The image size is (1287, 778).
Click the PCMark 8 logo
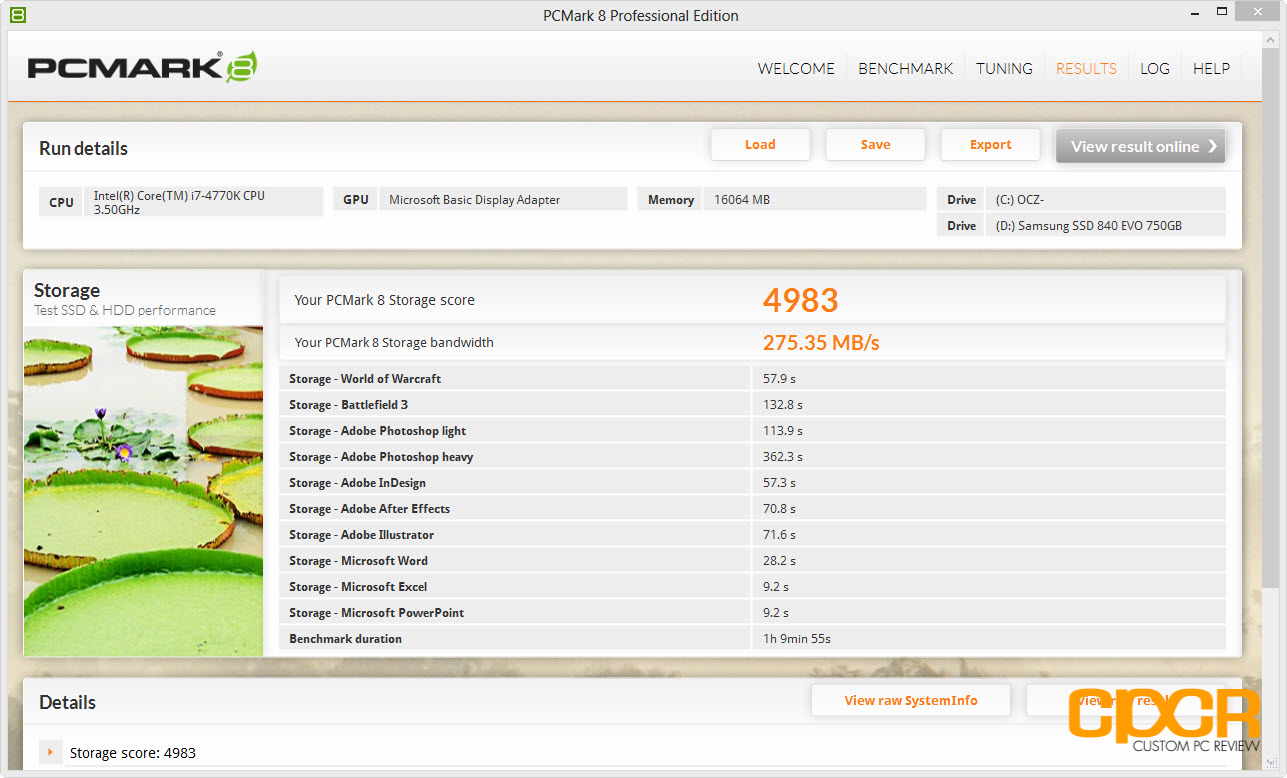pos(142,67)
